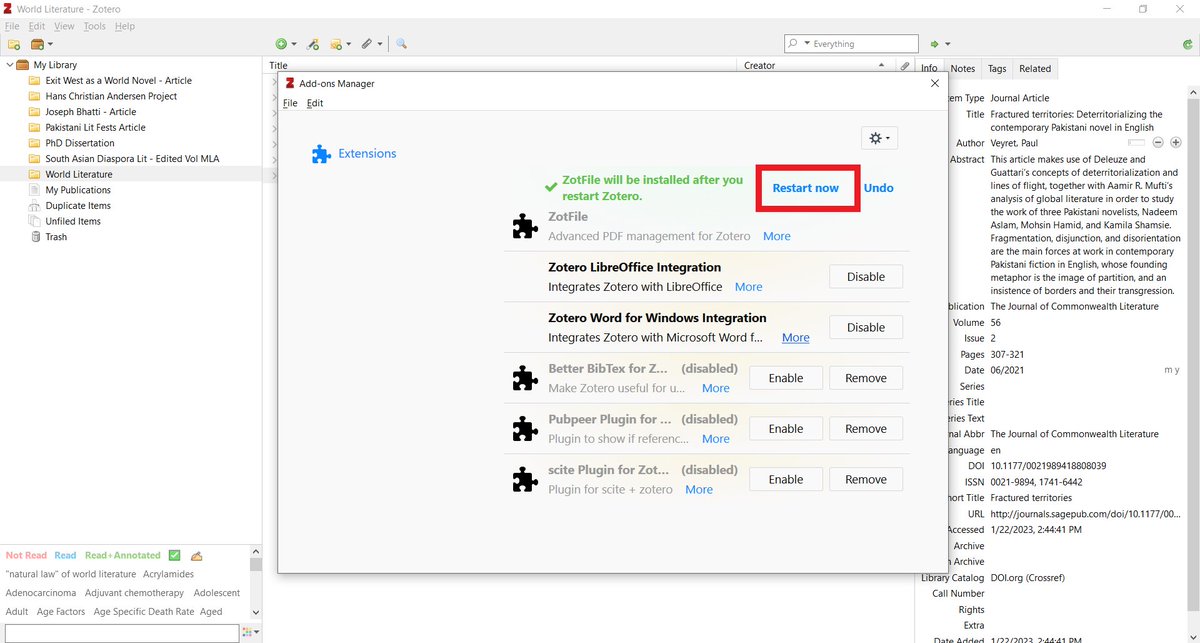1200x643 pixels.
Task: Switch to the Tags tab
Action: 996,68
